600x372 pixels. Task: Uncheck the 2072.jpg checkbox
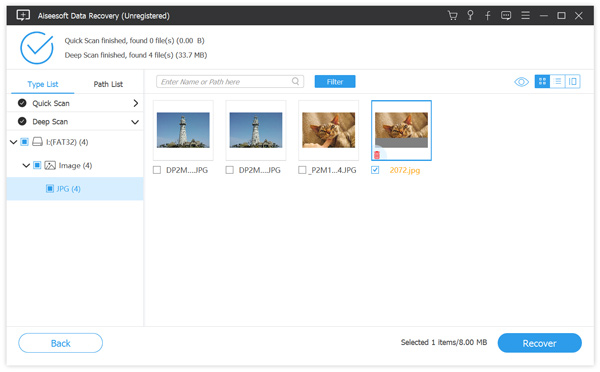(375, 170)
